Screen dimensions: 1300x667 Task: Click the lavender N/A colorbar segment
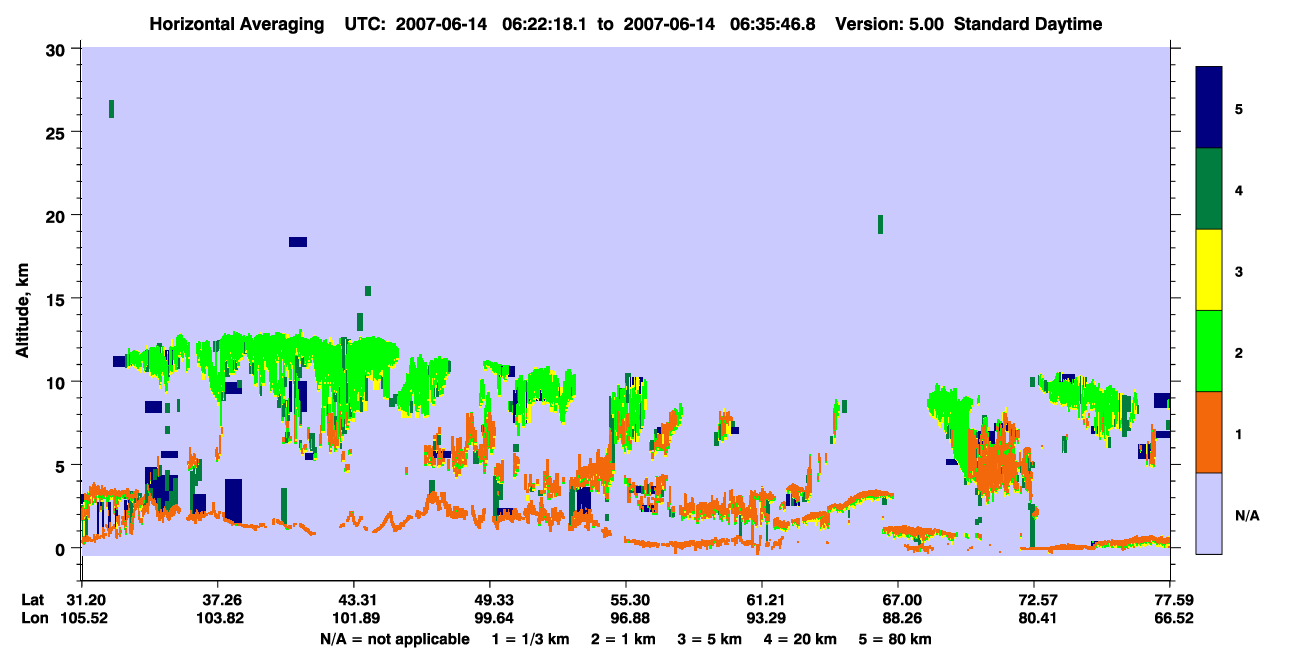[1209, 513]
